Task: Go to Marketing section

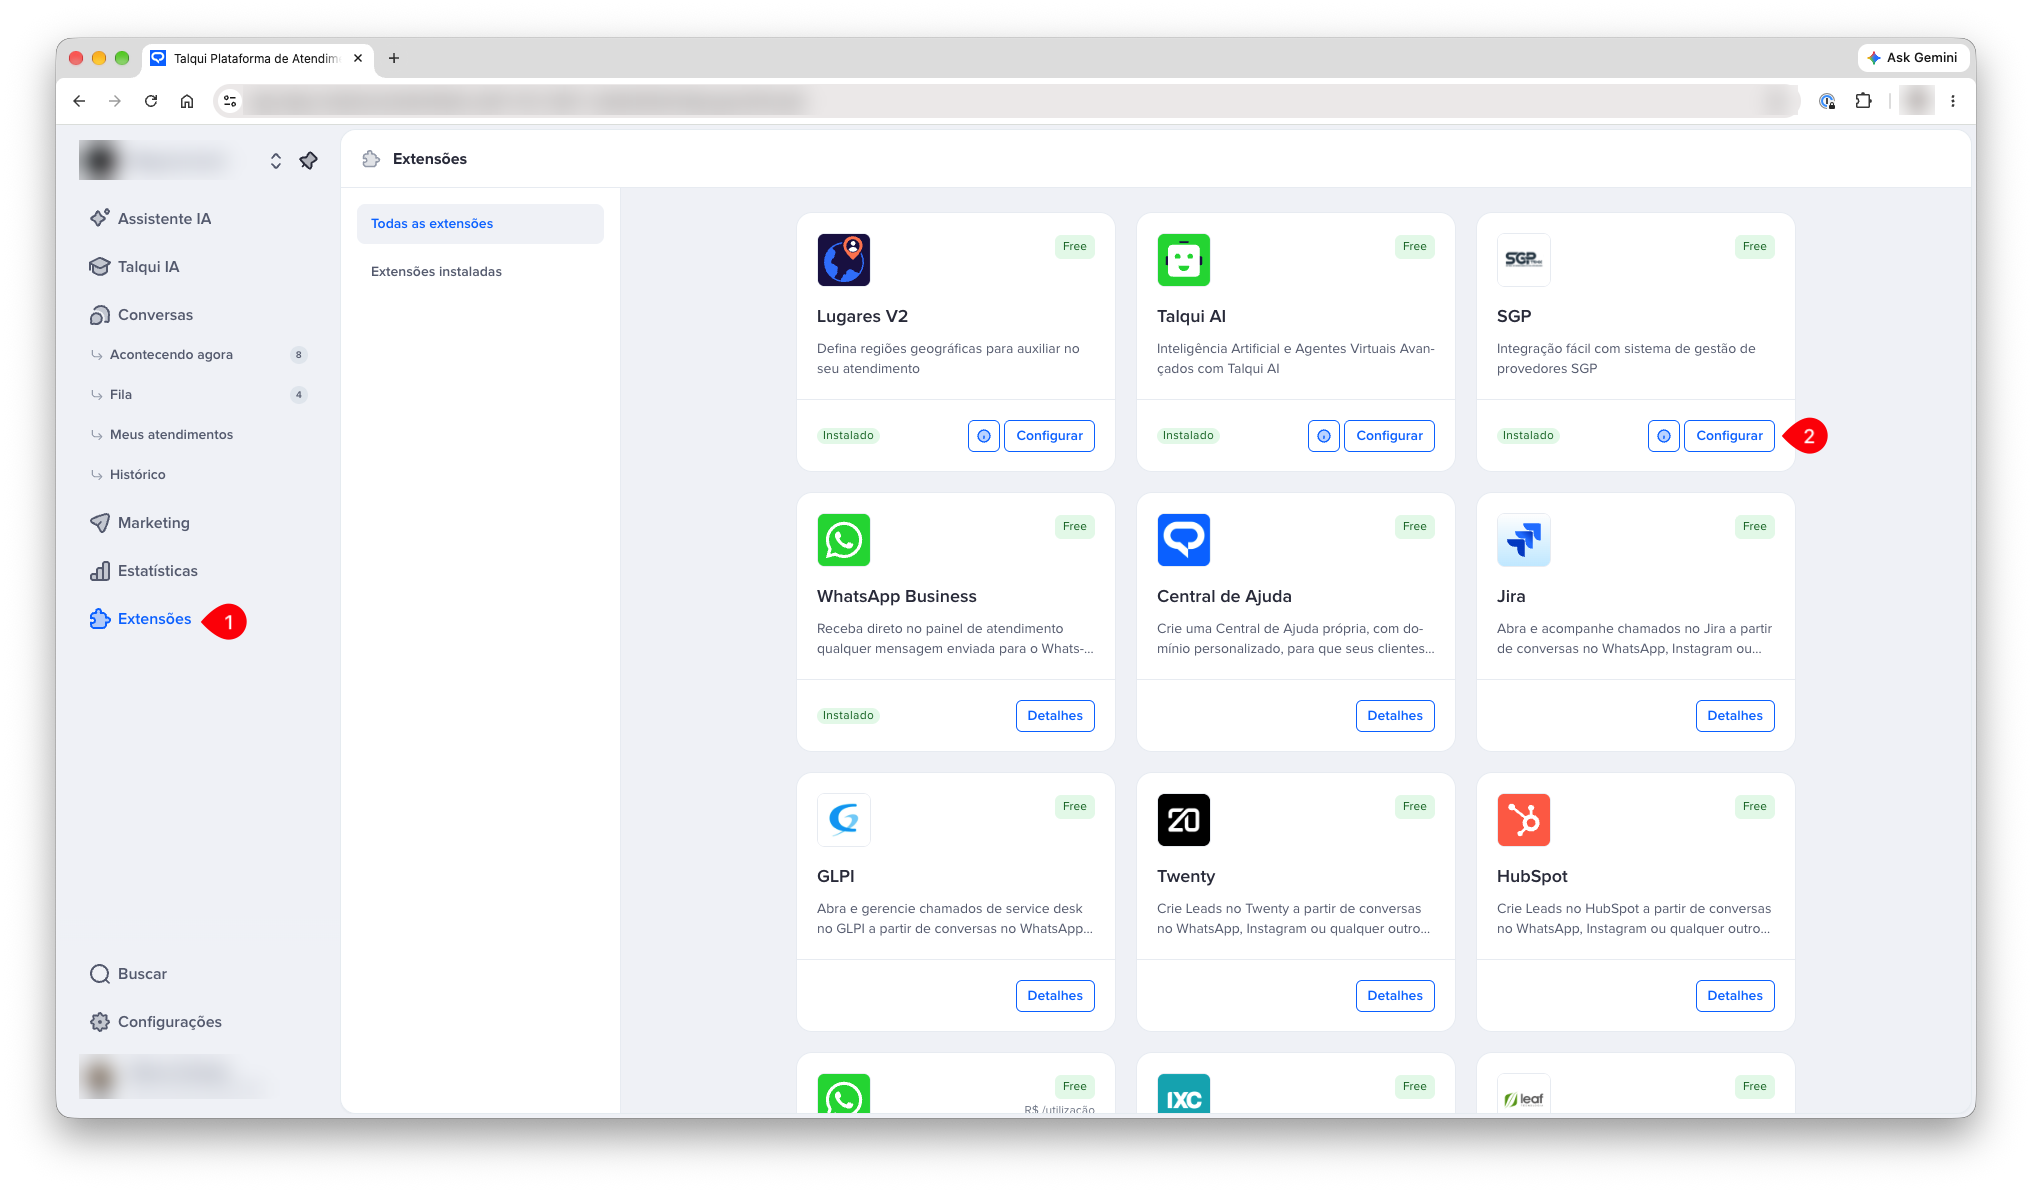Action: (139, 522)
